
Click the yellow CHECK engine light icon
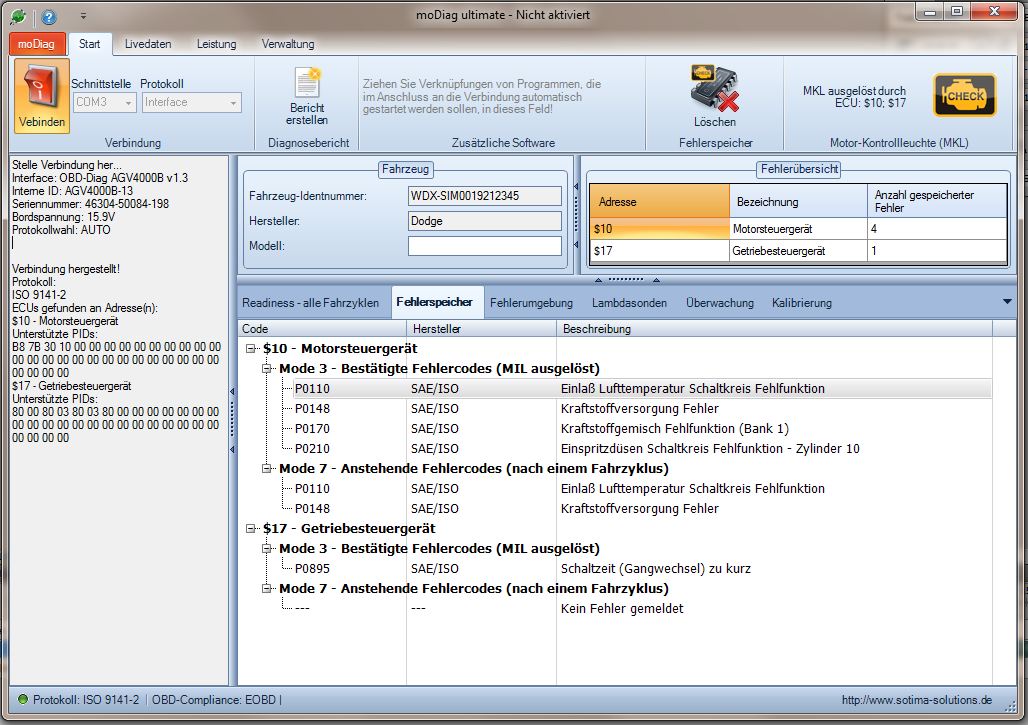point(964,96)
